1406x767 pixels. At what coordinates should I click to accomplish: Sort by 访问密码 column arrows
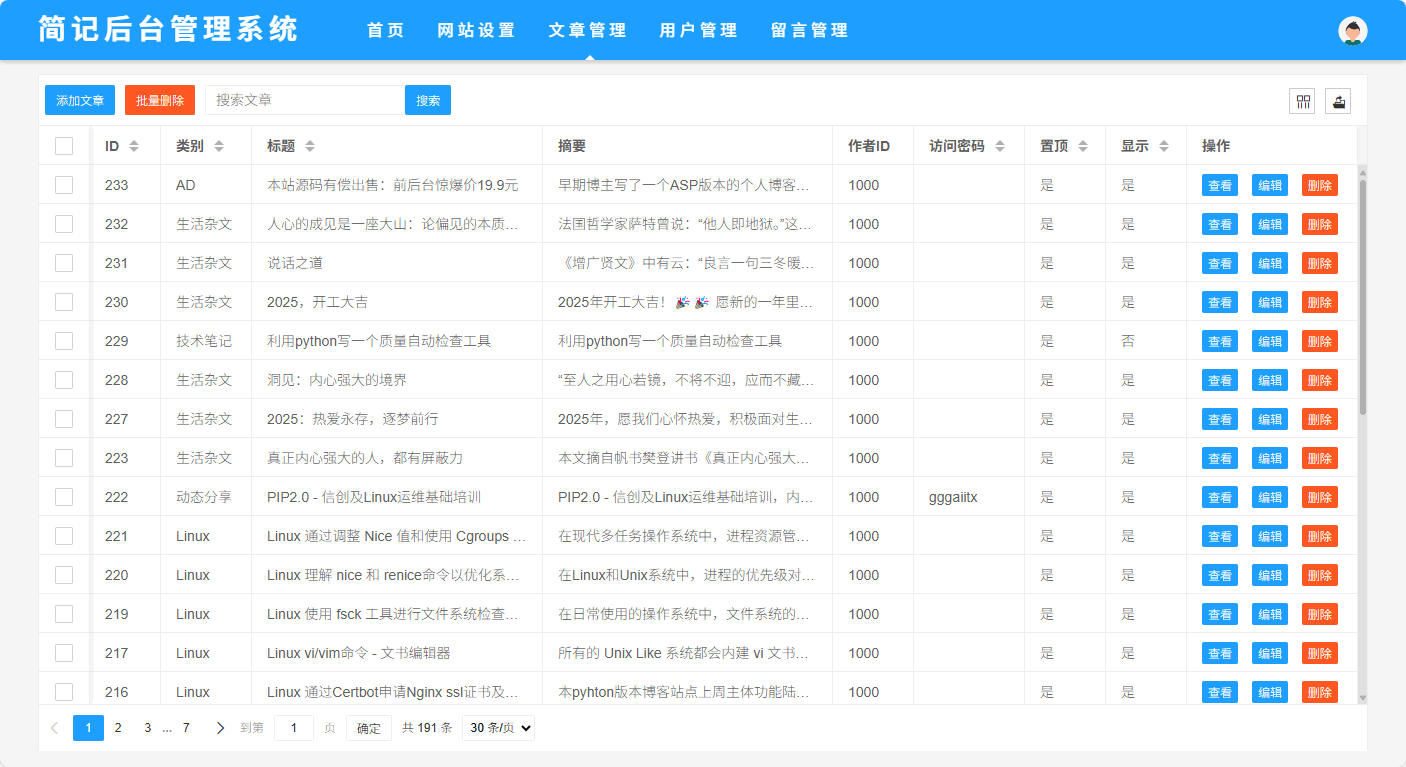[x=999, y=146]
